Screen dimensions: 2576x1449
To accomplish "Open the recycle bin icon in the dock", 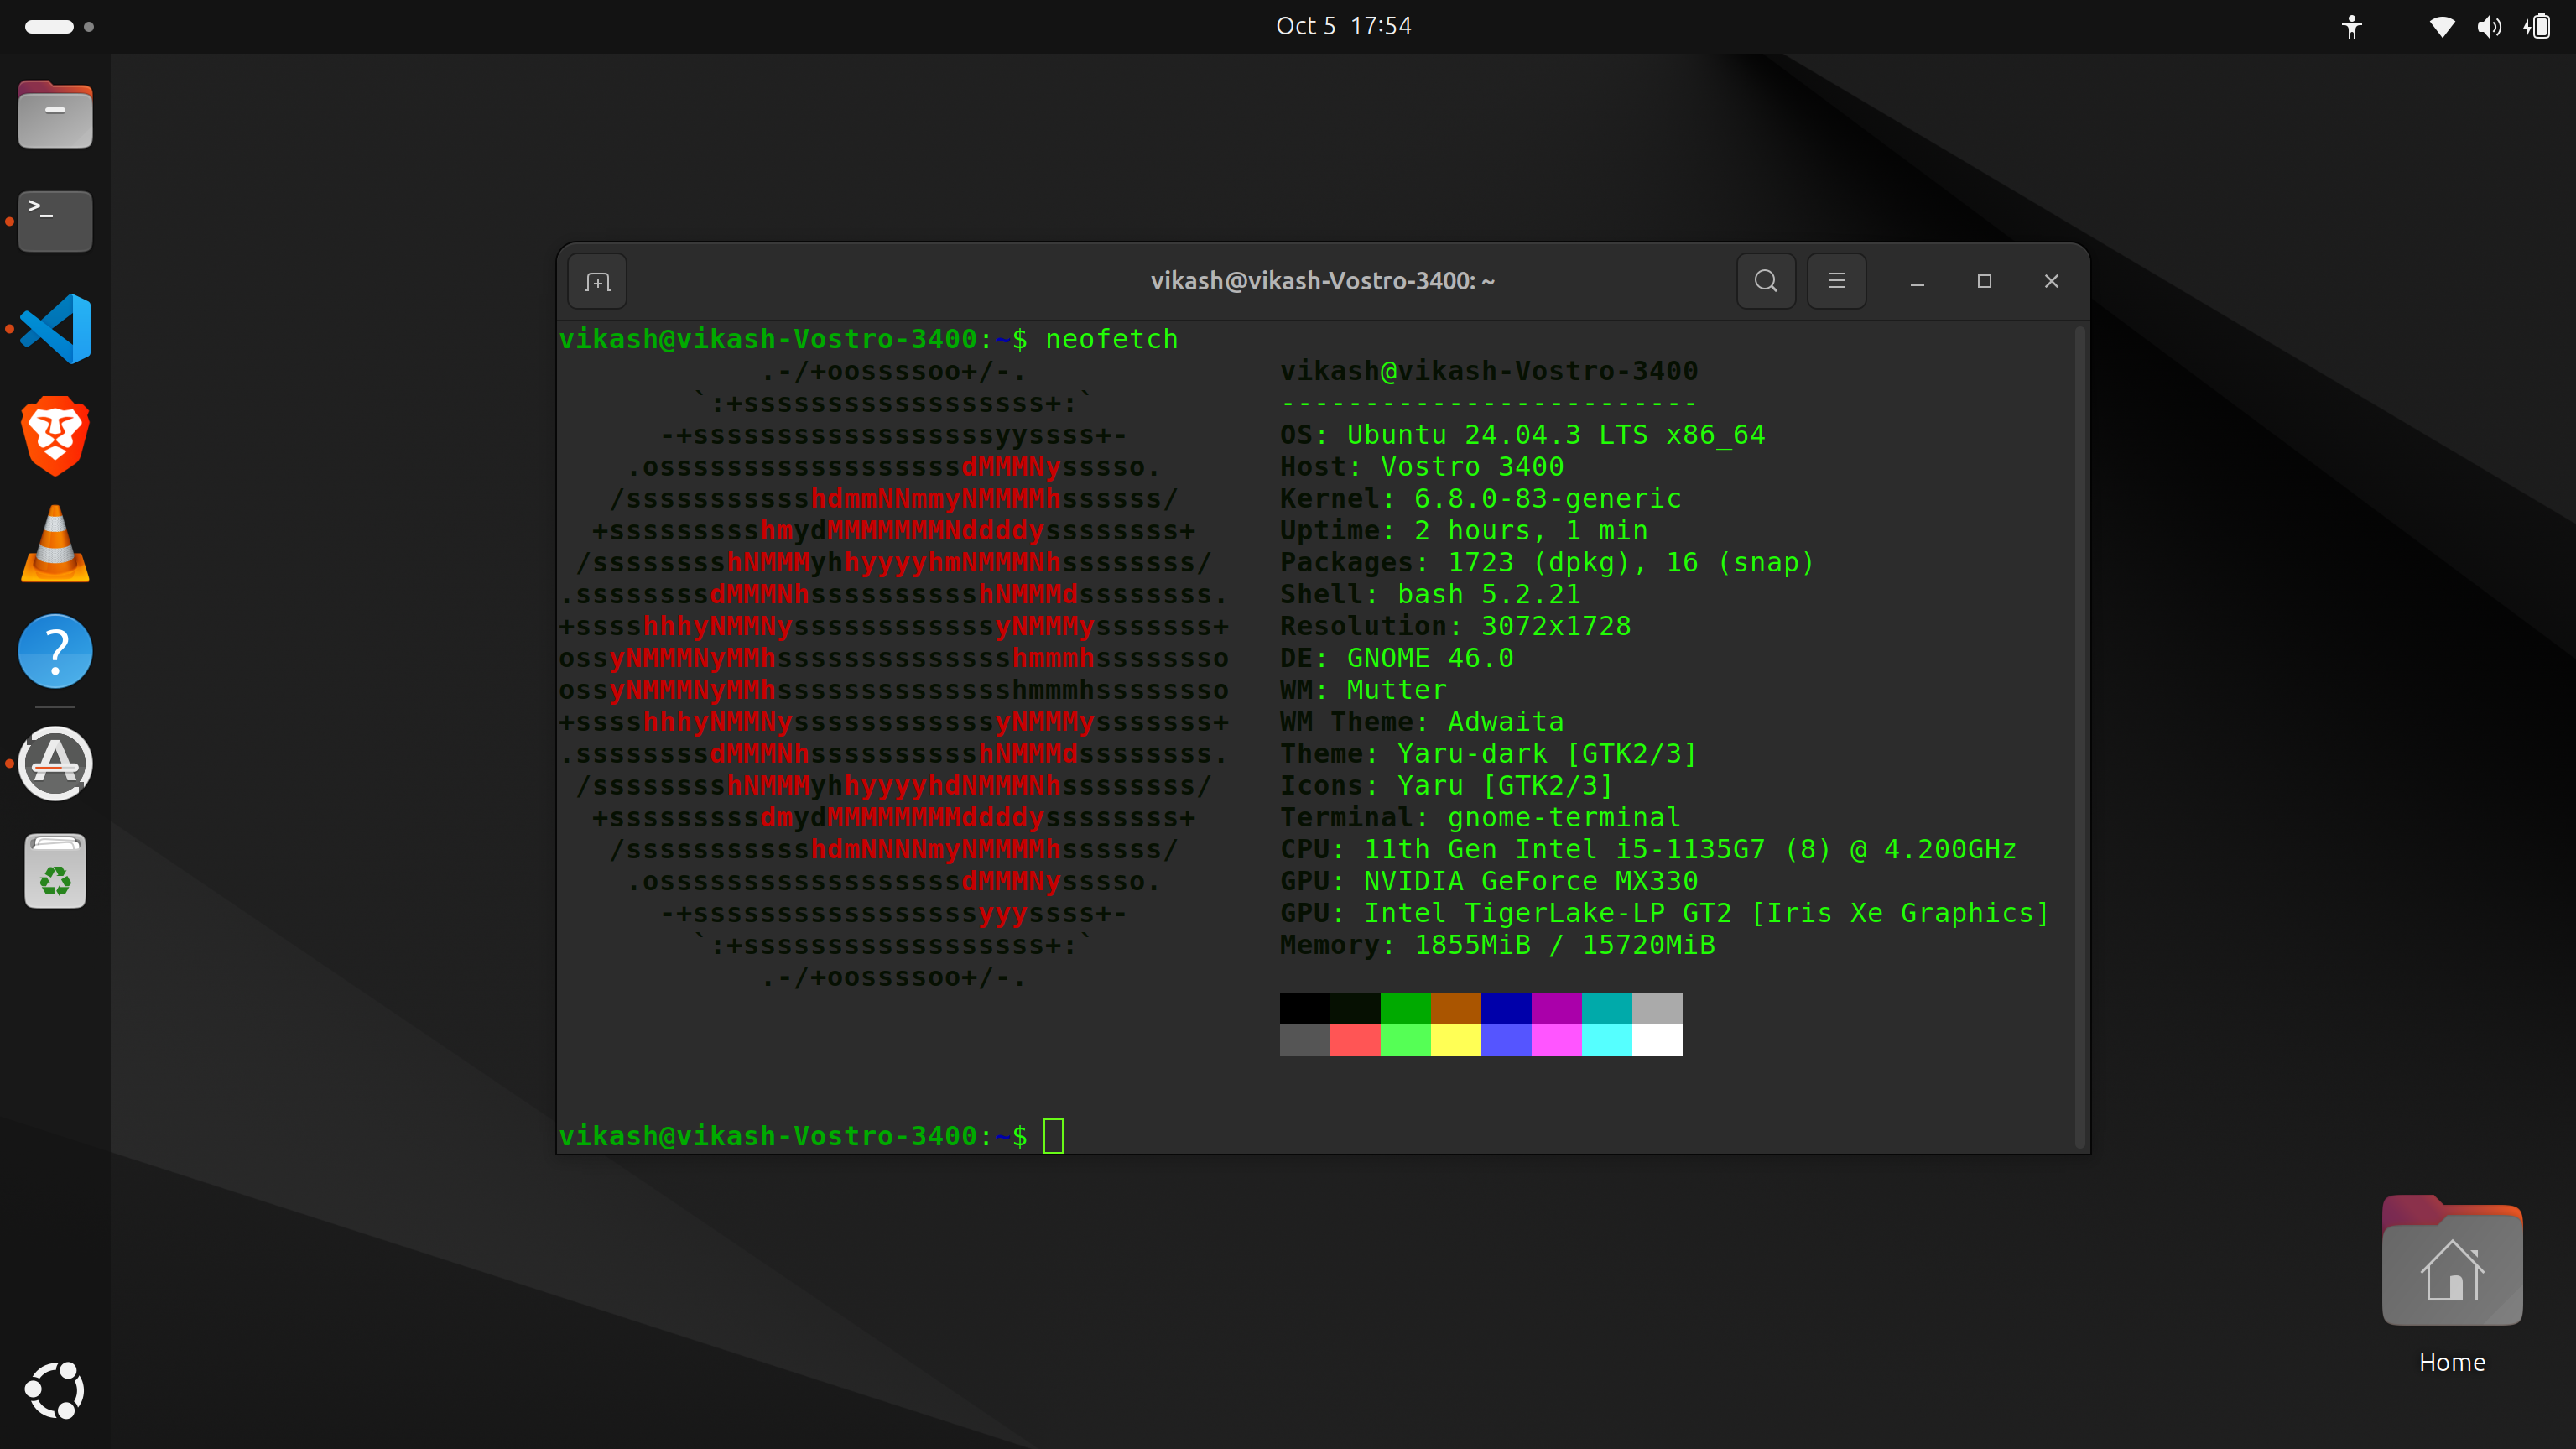I will point(54,871).
